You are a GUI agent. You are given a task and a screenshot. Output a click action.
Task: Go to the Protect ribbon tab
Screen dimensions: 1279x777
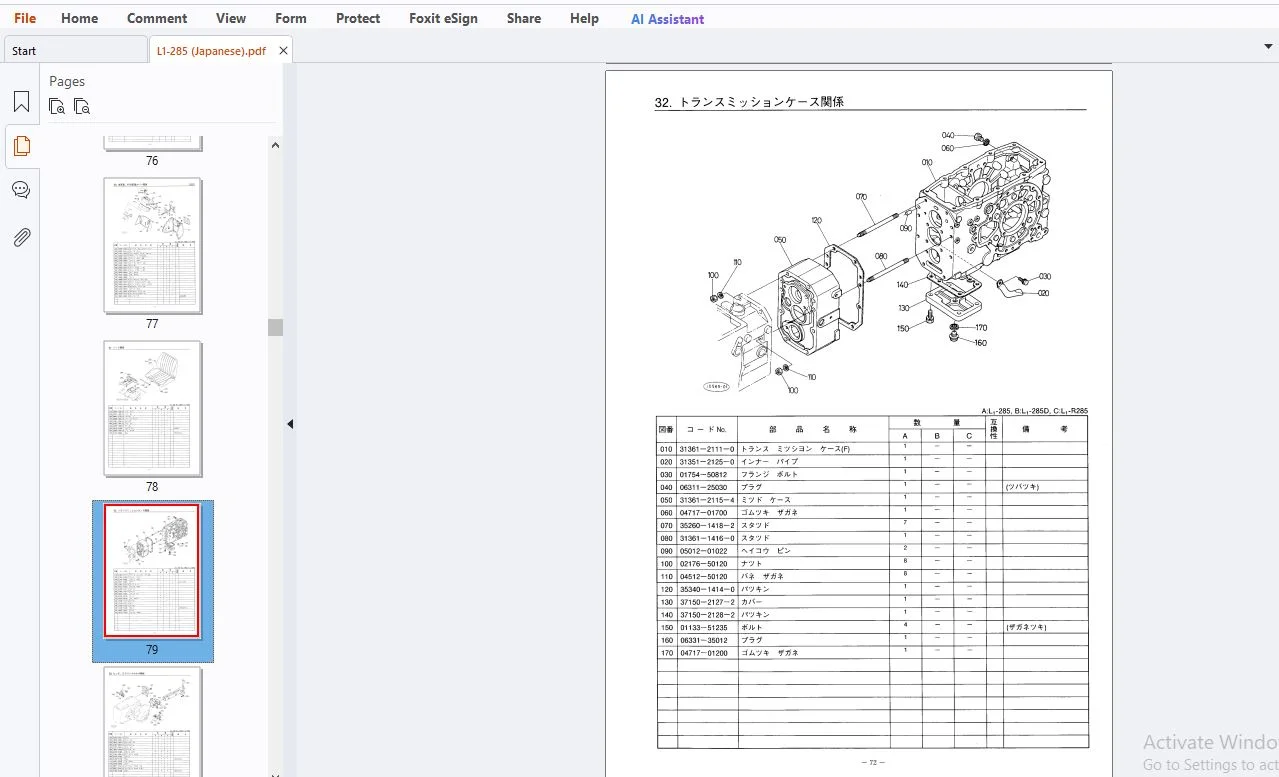click(358, 18)
